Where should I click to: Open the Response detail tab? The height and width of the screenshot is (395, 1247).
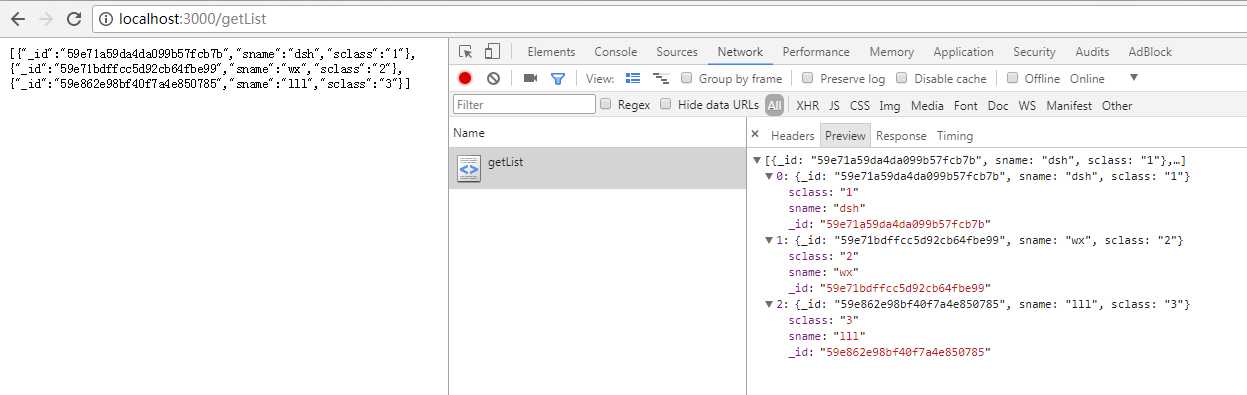901,136
